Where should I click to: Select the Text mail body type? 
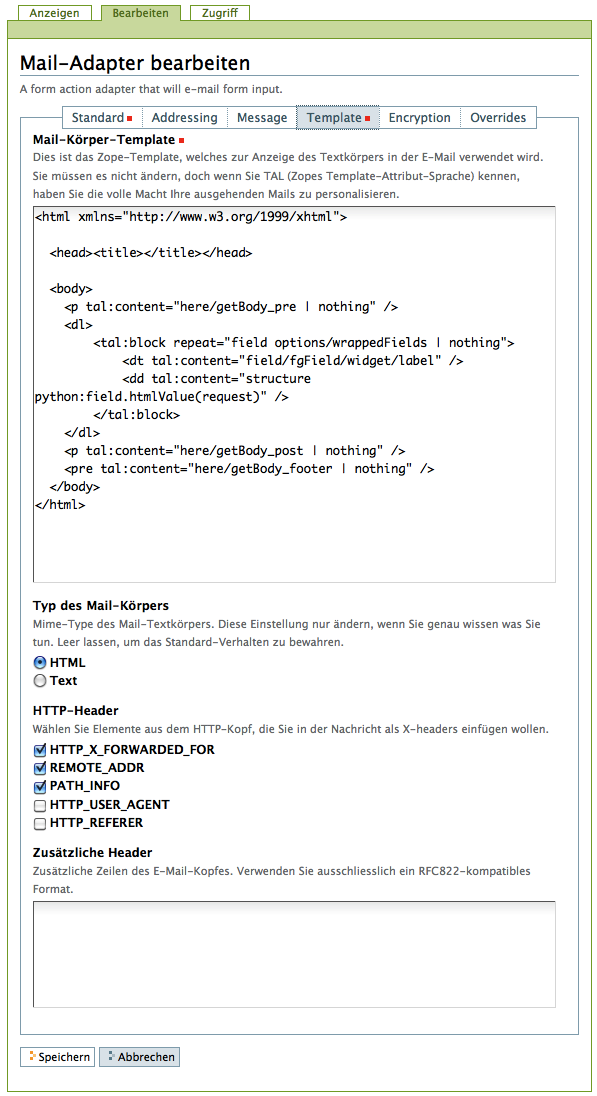click(40, 681)
